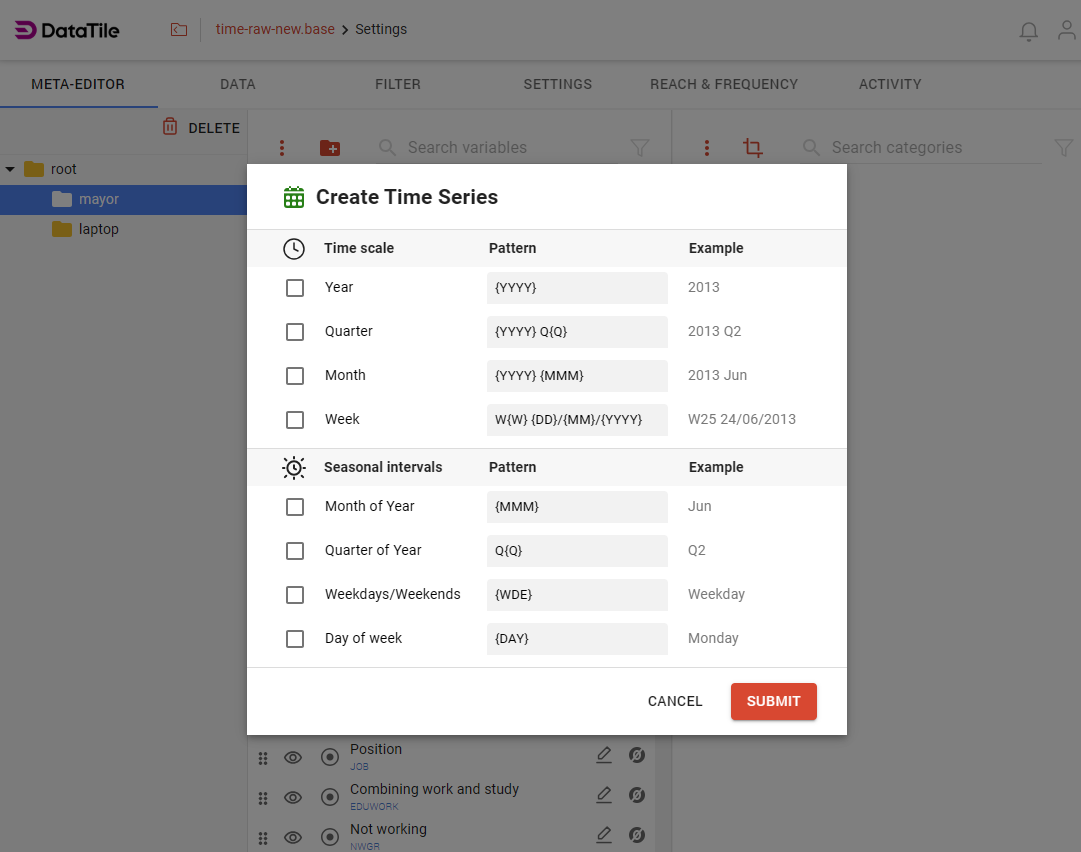Enable the Year time scale checkbox
This screenshot has width=1081, height=852.
tap(295, 288)
